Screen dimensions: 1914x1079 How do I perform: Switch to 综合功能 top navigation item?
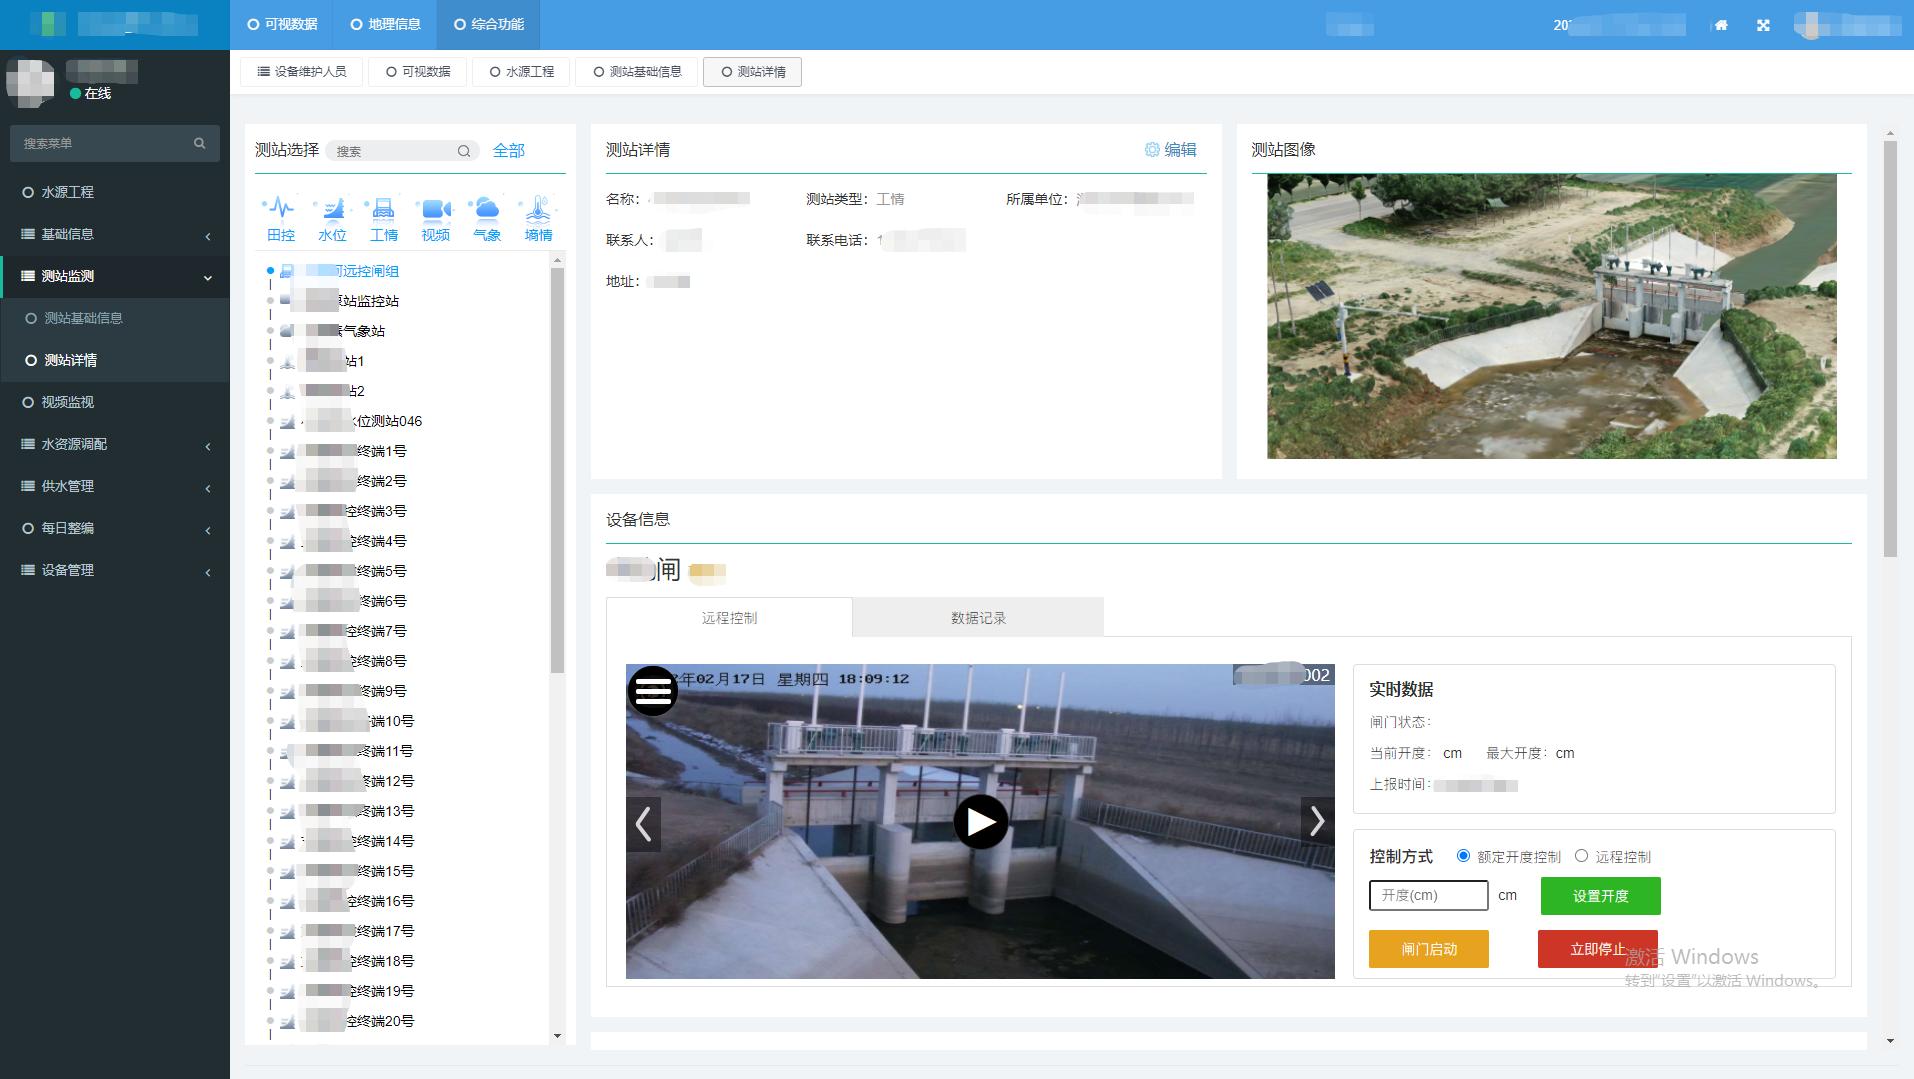pos(488,24)
